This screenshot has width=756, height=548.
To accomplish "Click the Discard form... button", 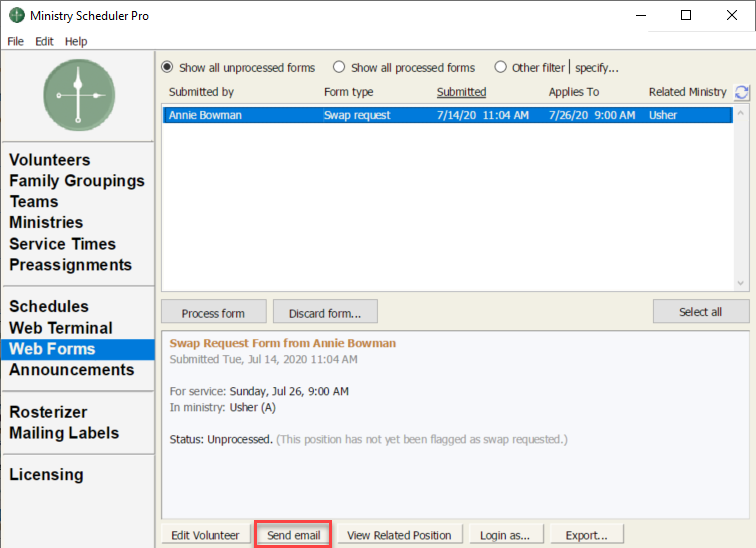I will coord(324,312).
